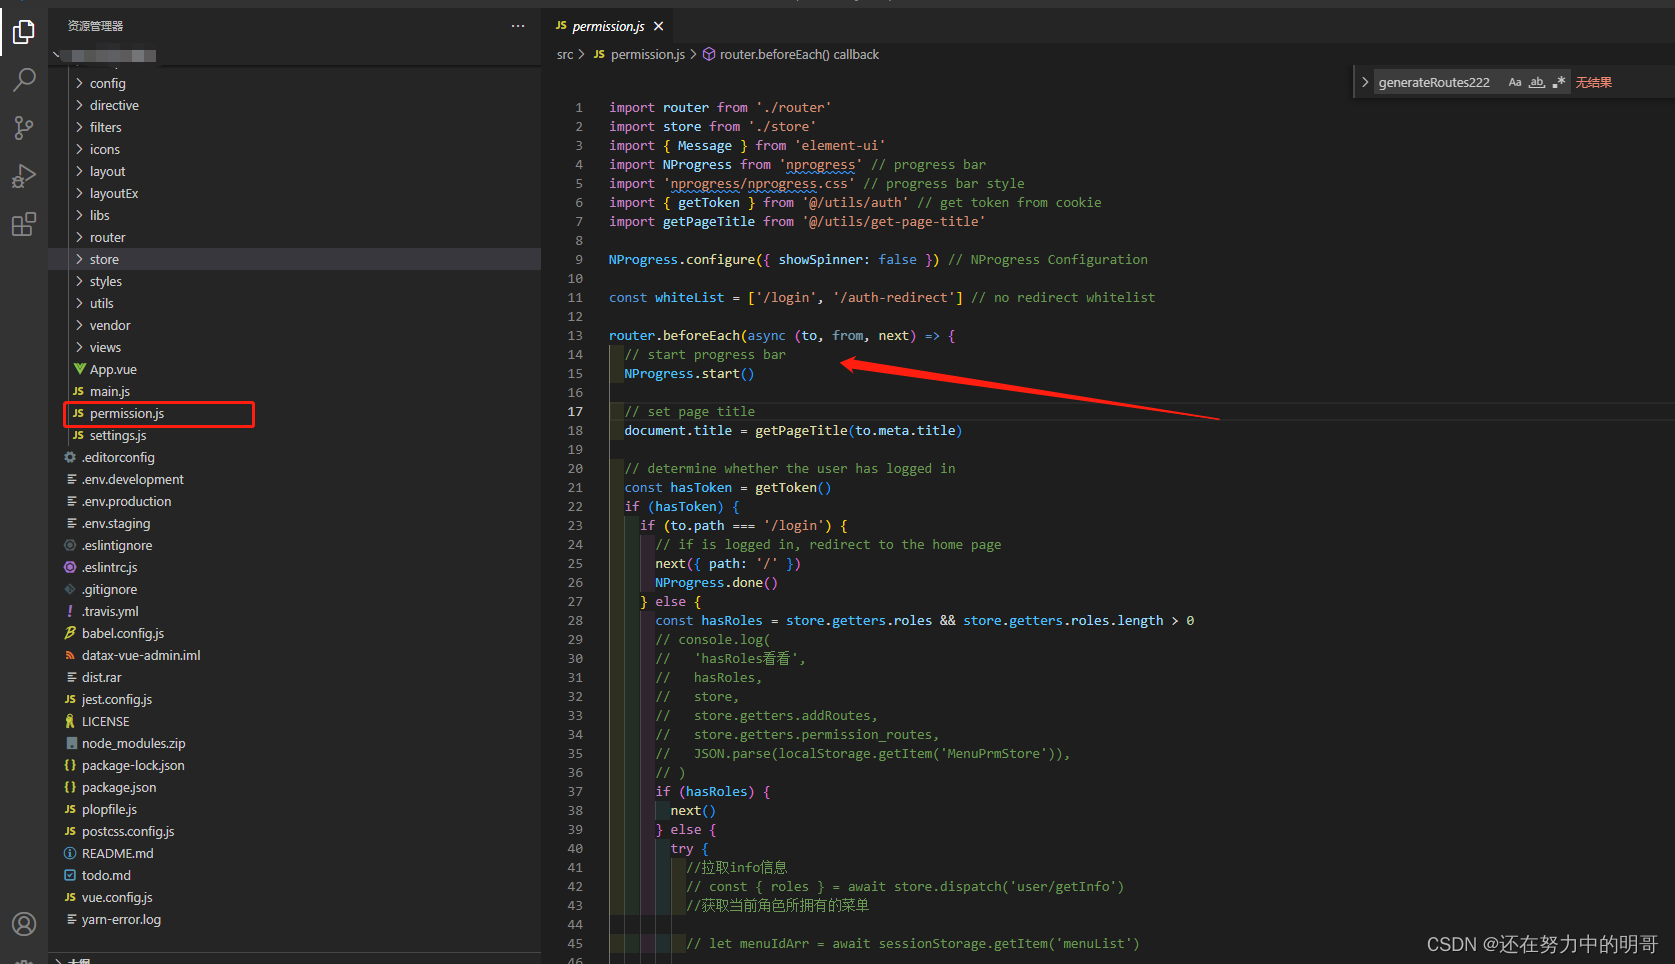Click router.beforeEach() callback breadcrumb
The image size is (1675, 964).
coord(791,55)
